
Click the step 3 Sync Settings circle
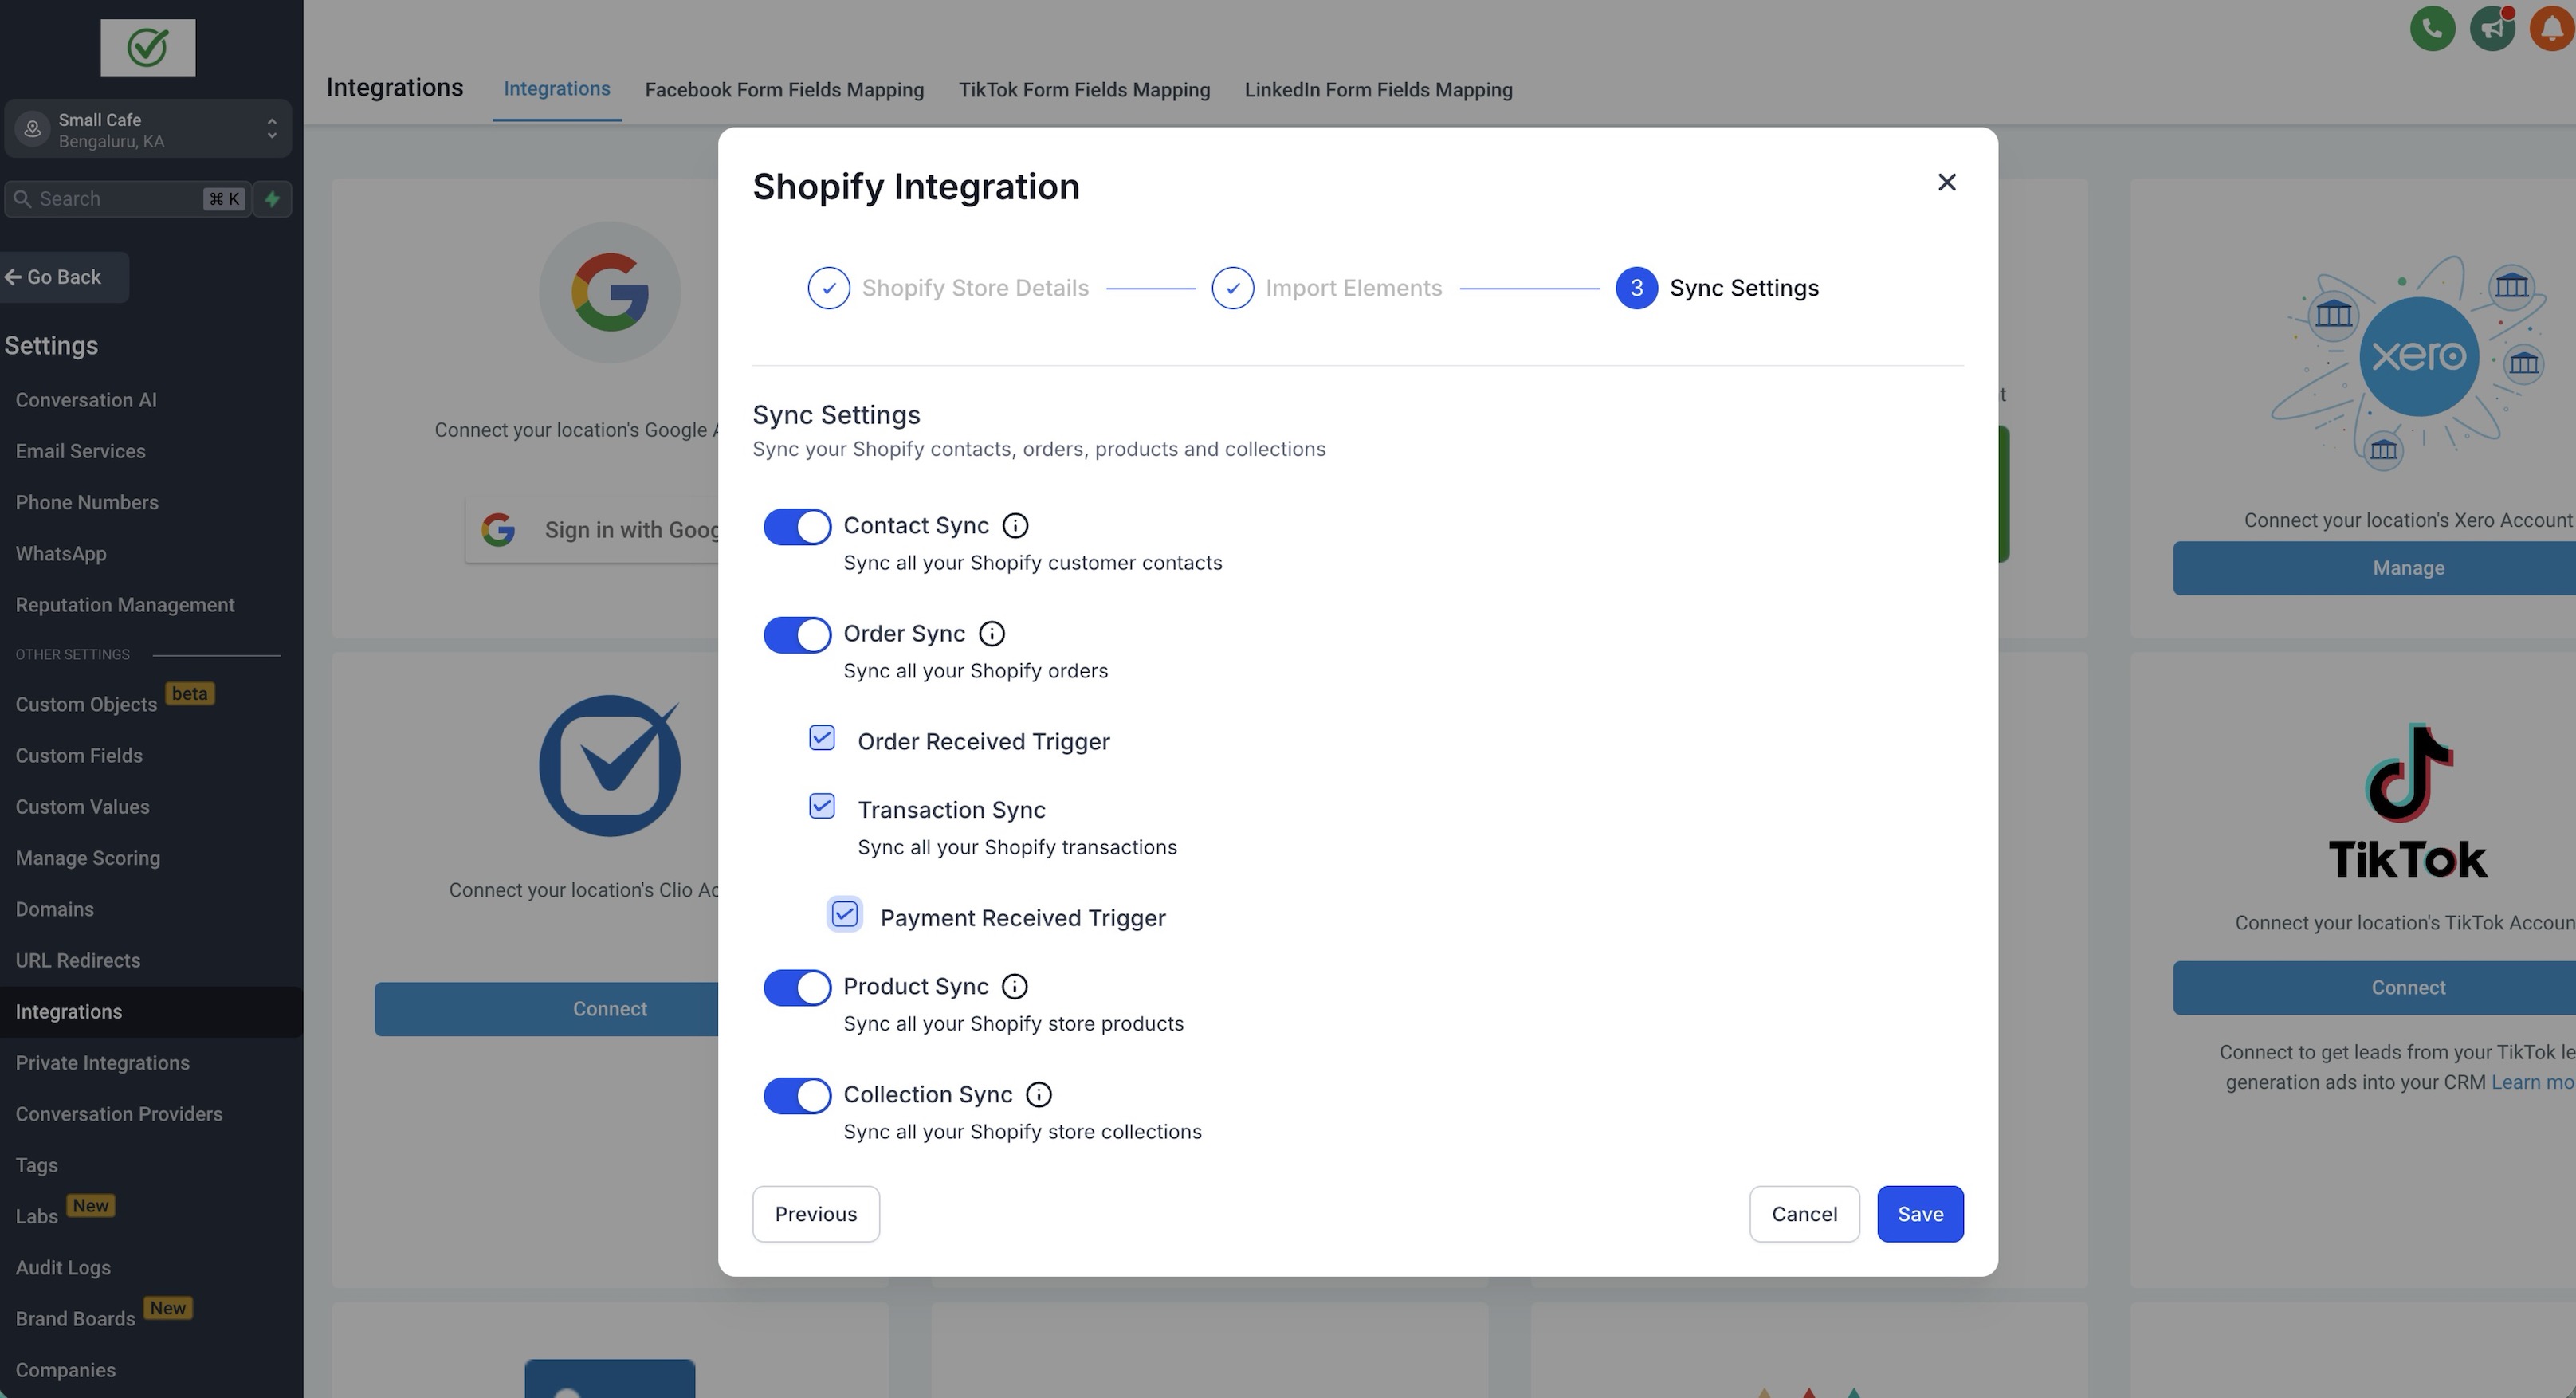pos(1636,288)
